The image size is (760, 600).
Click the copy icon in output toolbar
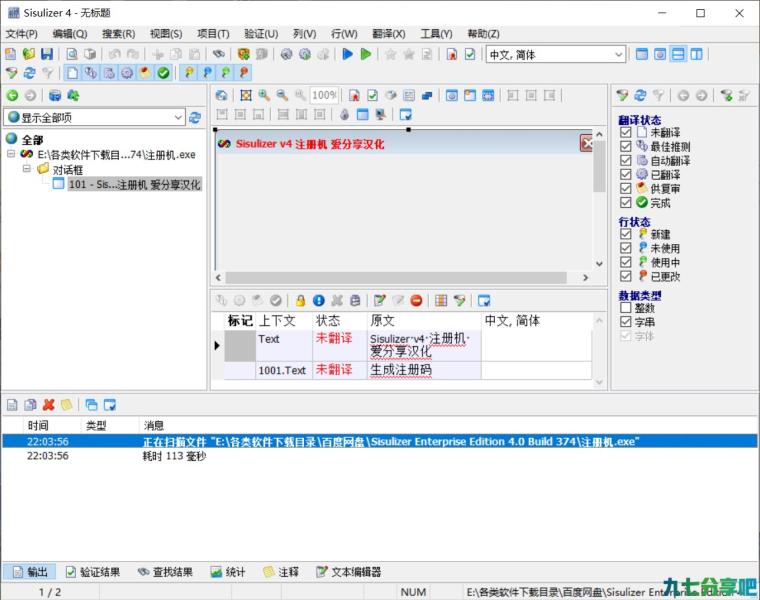pos(31,405)
